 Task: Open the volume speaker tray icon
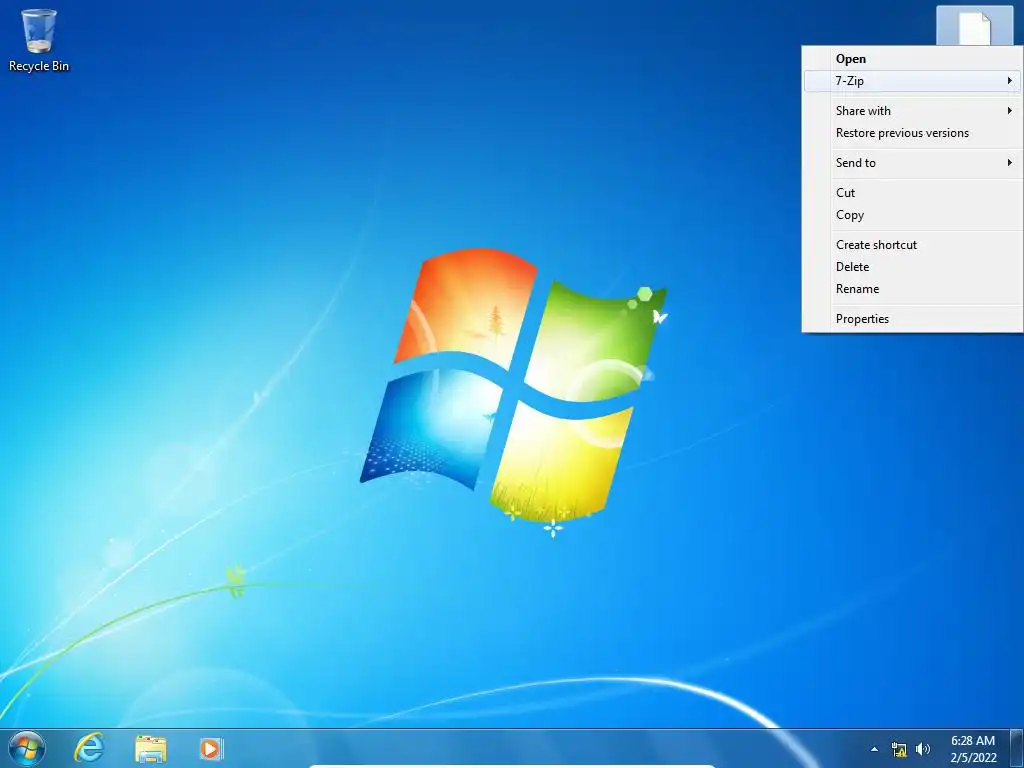pyautogui.click(x=923, y=749)
